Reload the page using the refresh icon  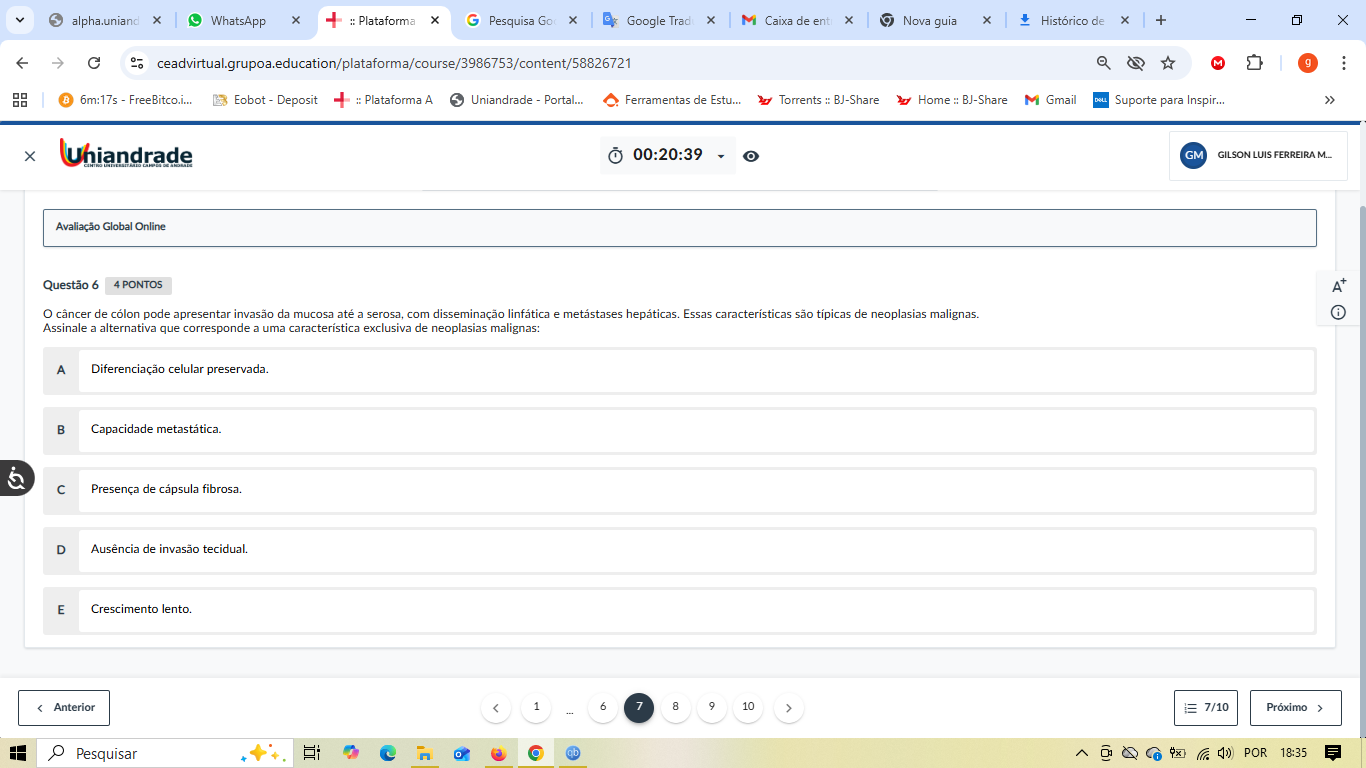coord(94,63)
